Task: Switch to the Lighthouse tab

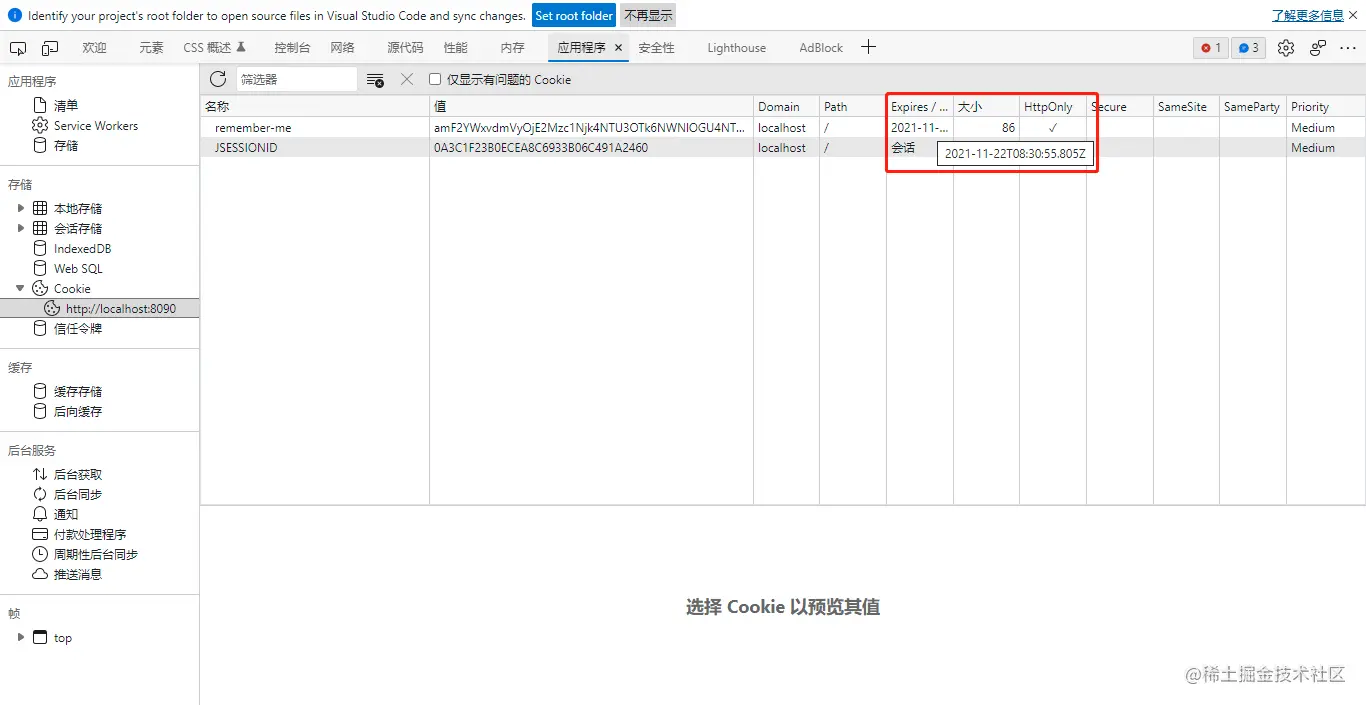Action: coord(736,48)
